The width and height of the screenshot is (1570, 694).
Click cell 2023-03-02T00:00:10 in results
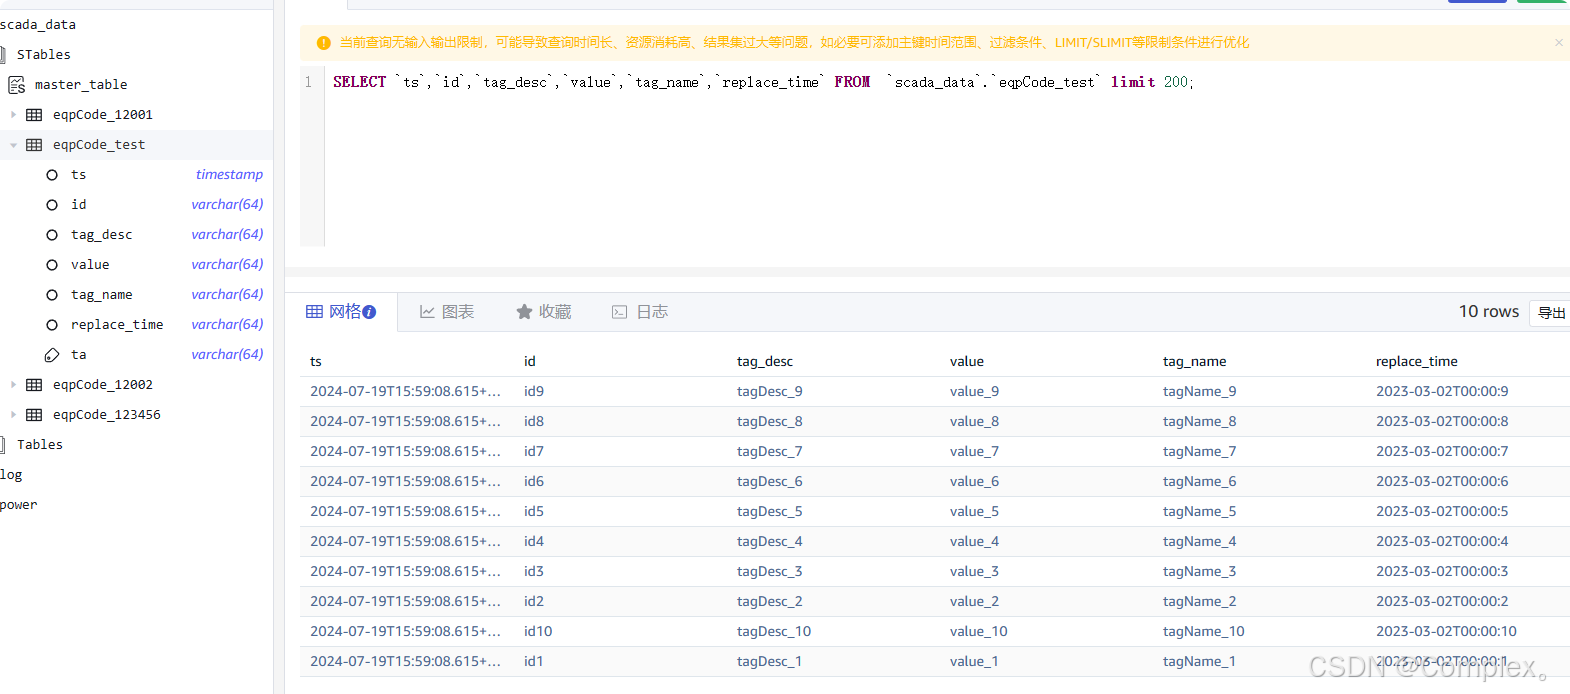[x=1446, y=632]
